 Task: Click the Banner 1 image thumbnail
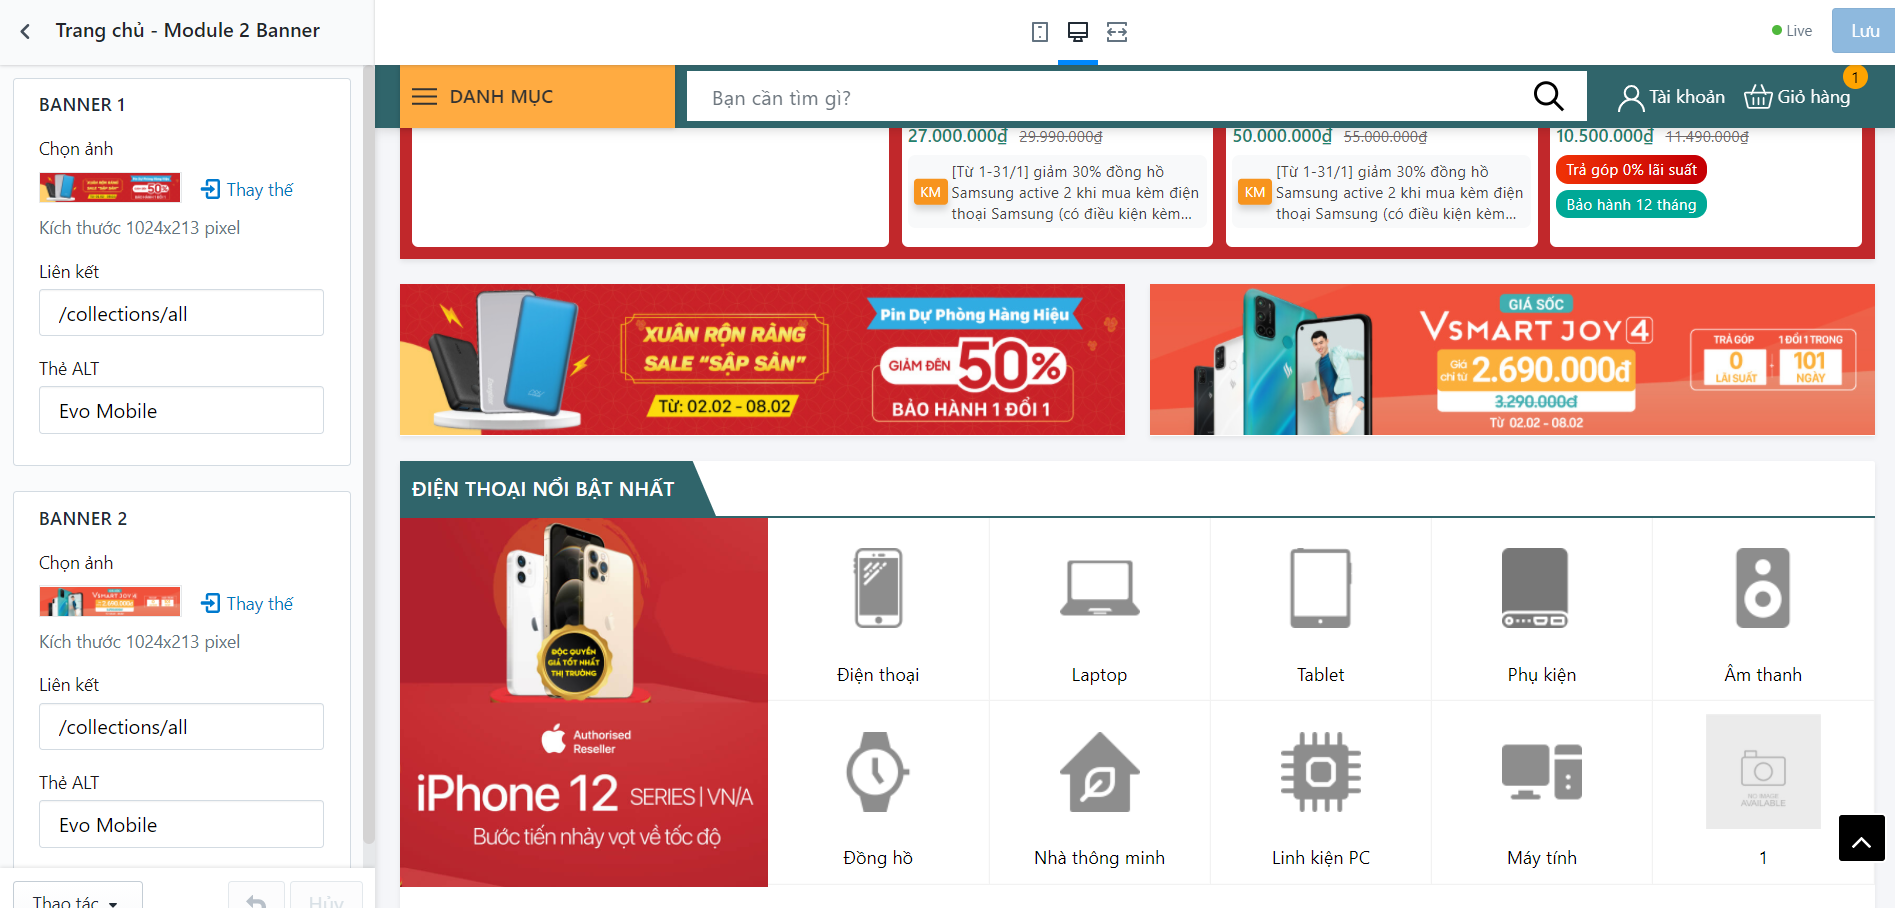[110, 187]
